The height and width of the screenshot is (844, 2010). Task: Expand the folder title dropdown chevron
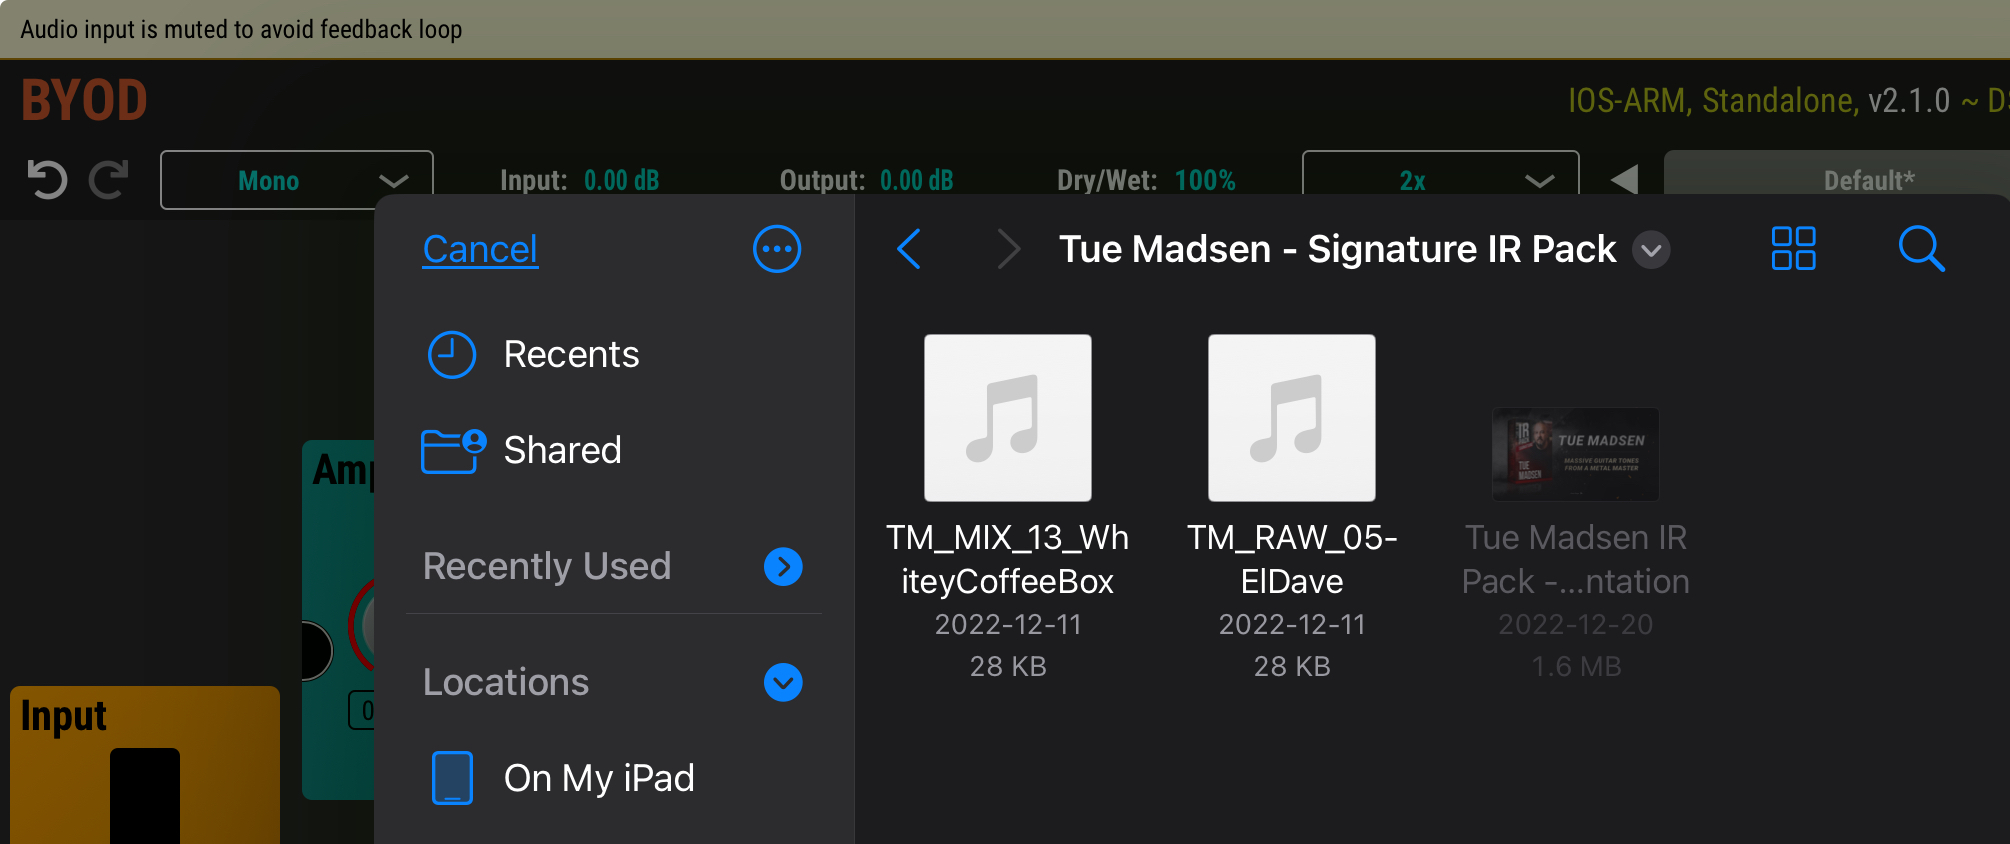[x=1651, y=250]
